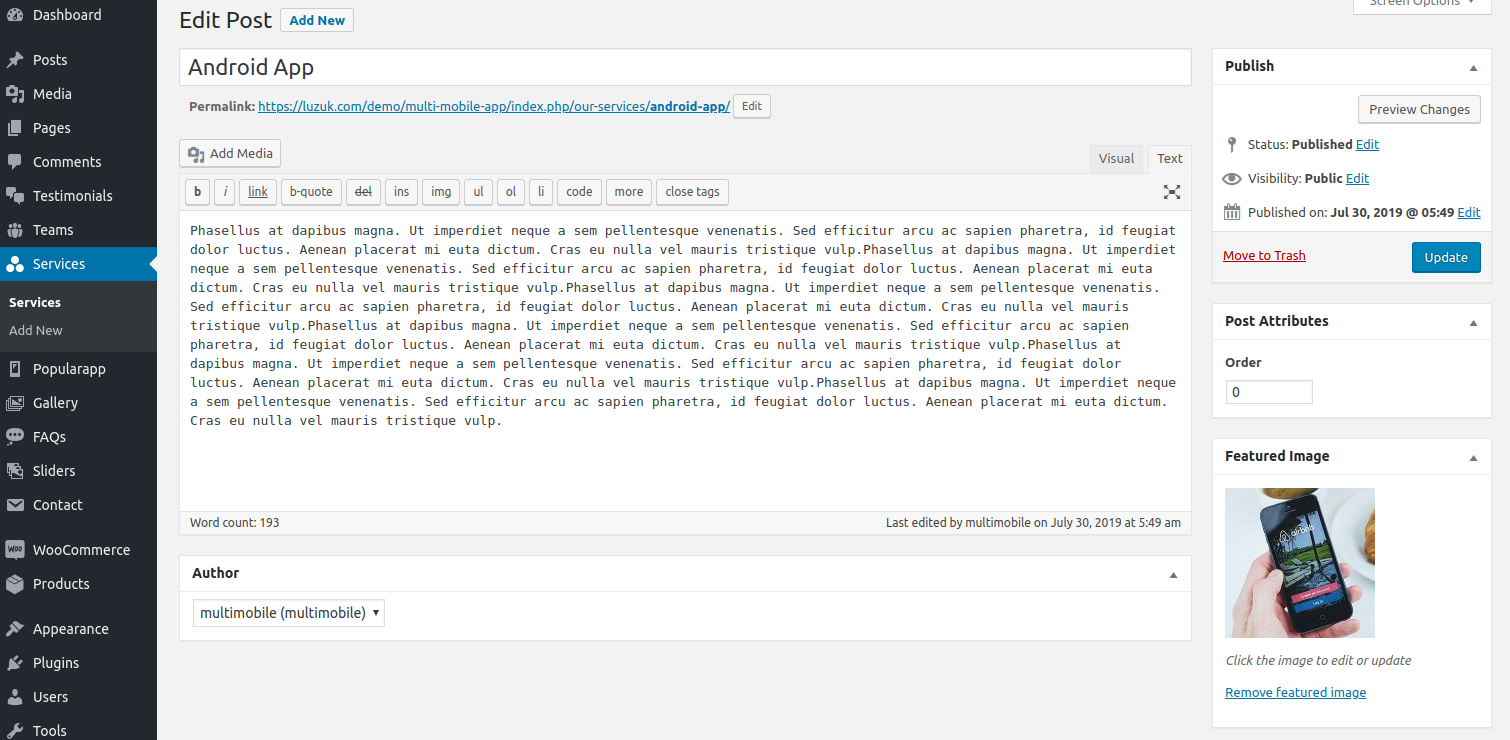Click the Preview Changes button
1510x740 pixels.
point(1419,110)
